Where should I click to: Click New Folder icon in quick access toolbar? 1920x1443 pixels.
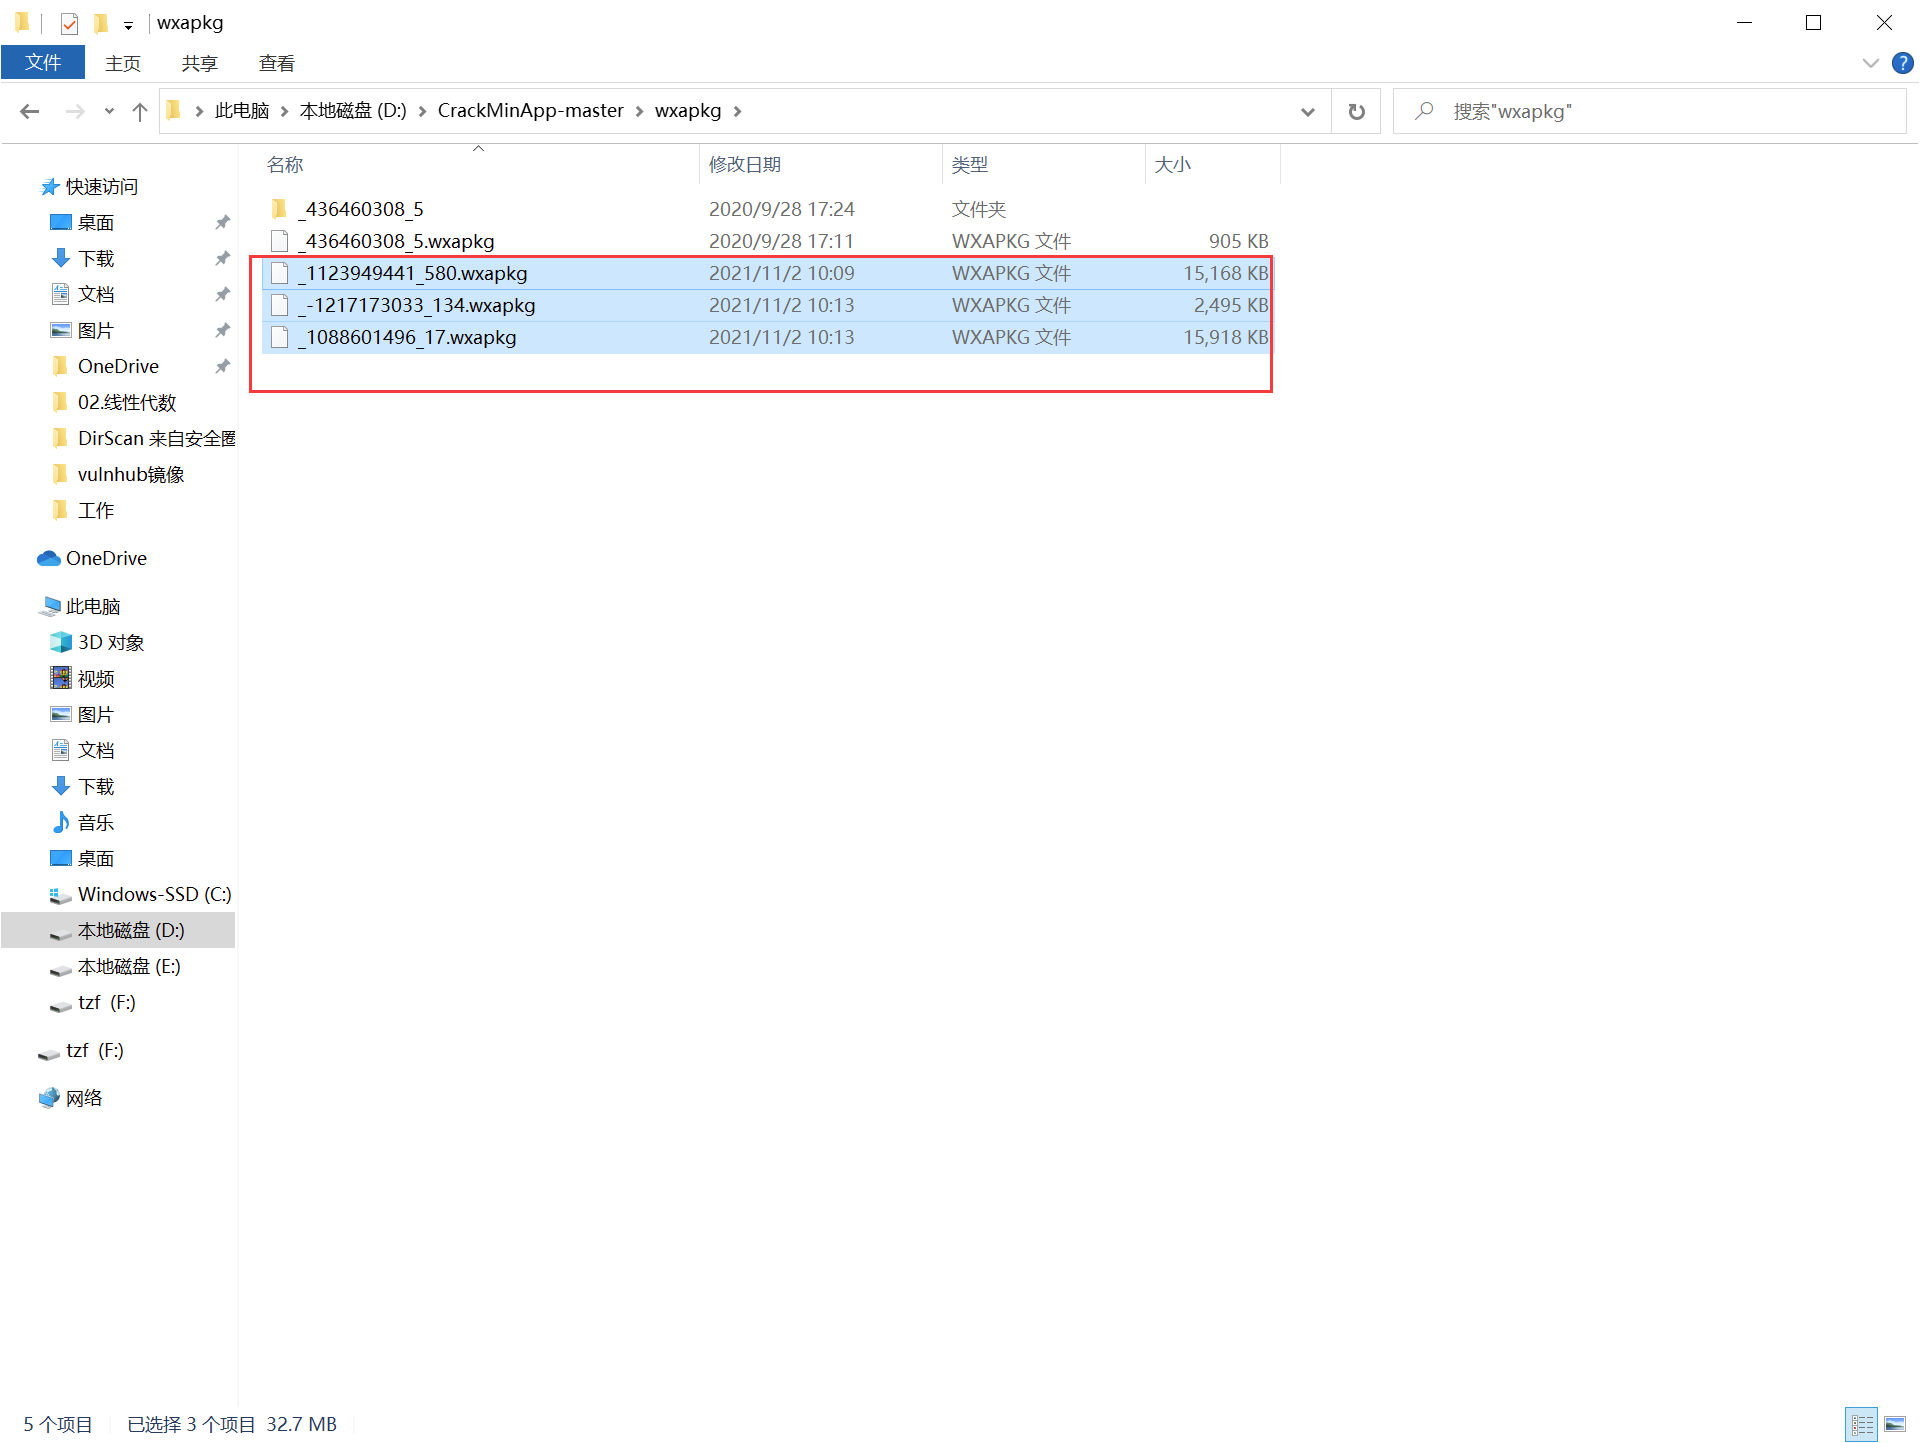point(101,23)
